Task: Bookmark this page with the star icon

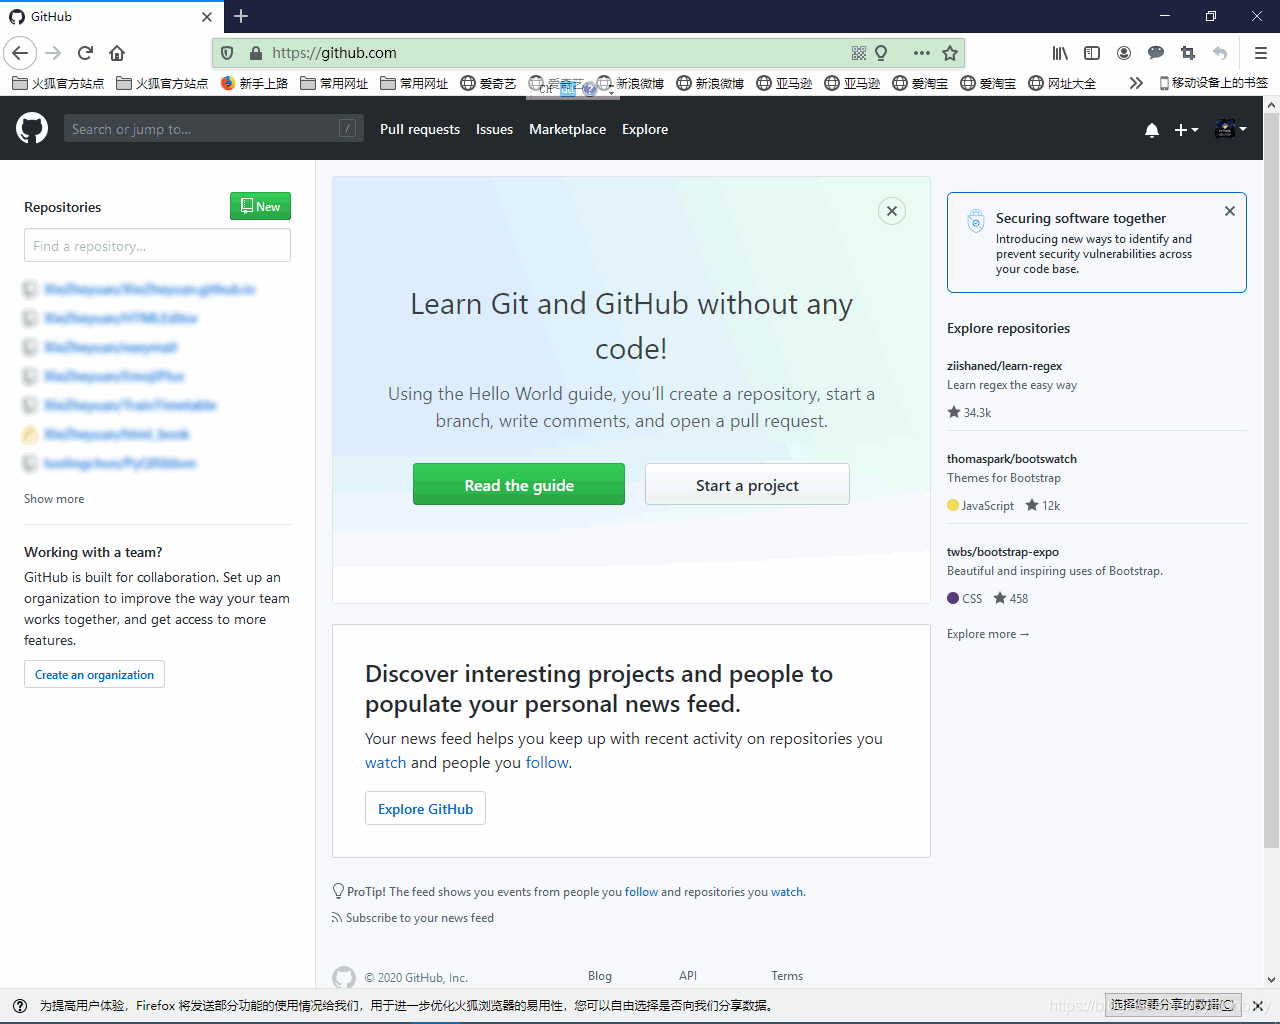Action: 950,53
